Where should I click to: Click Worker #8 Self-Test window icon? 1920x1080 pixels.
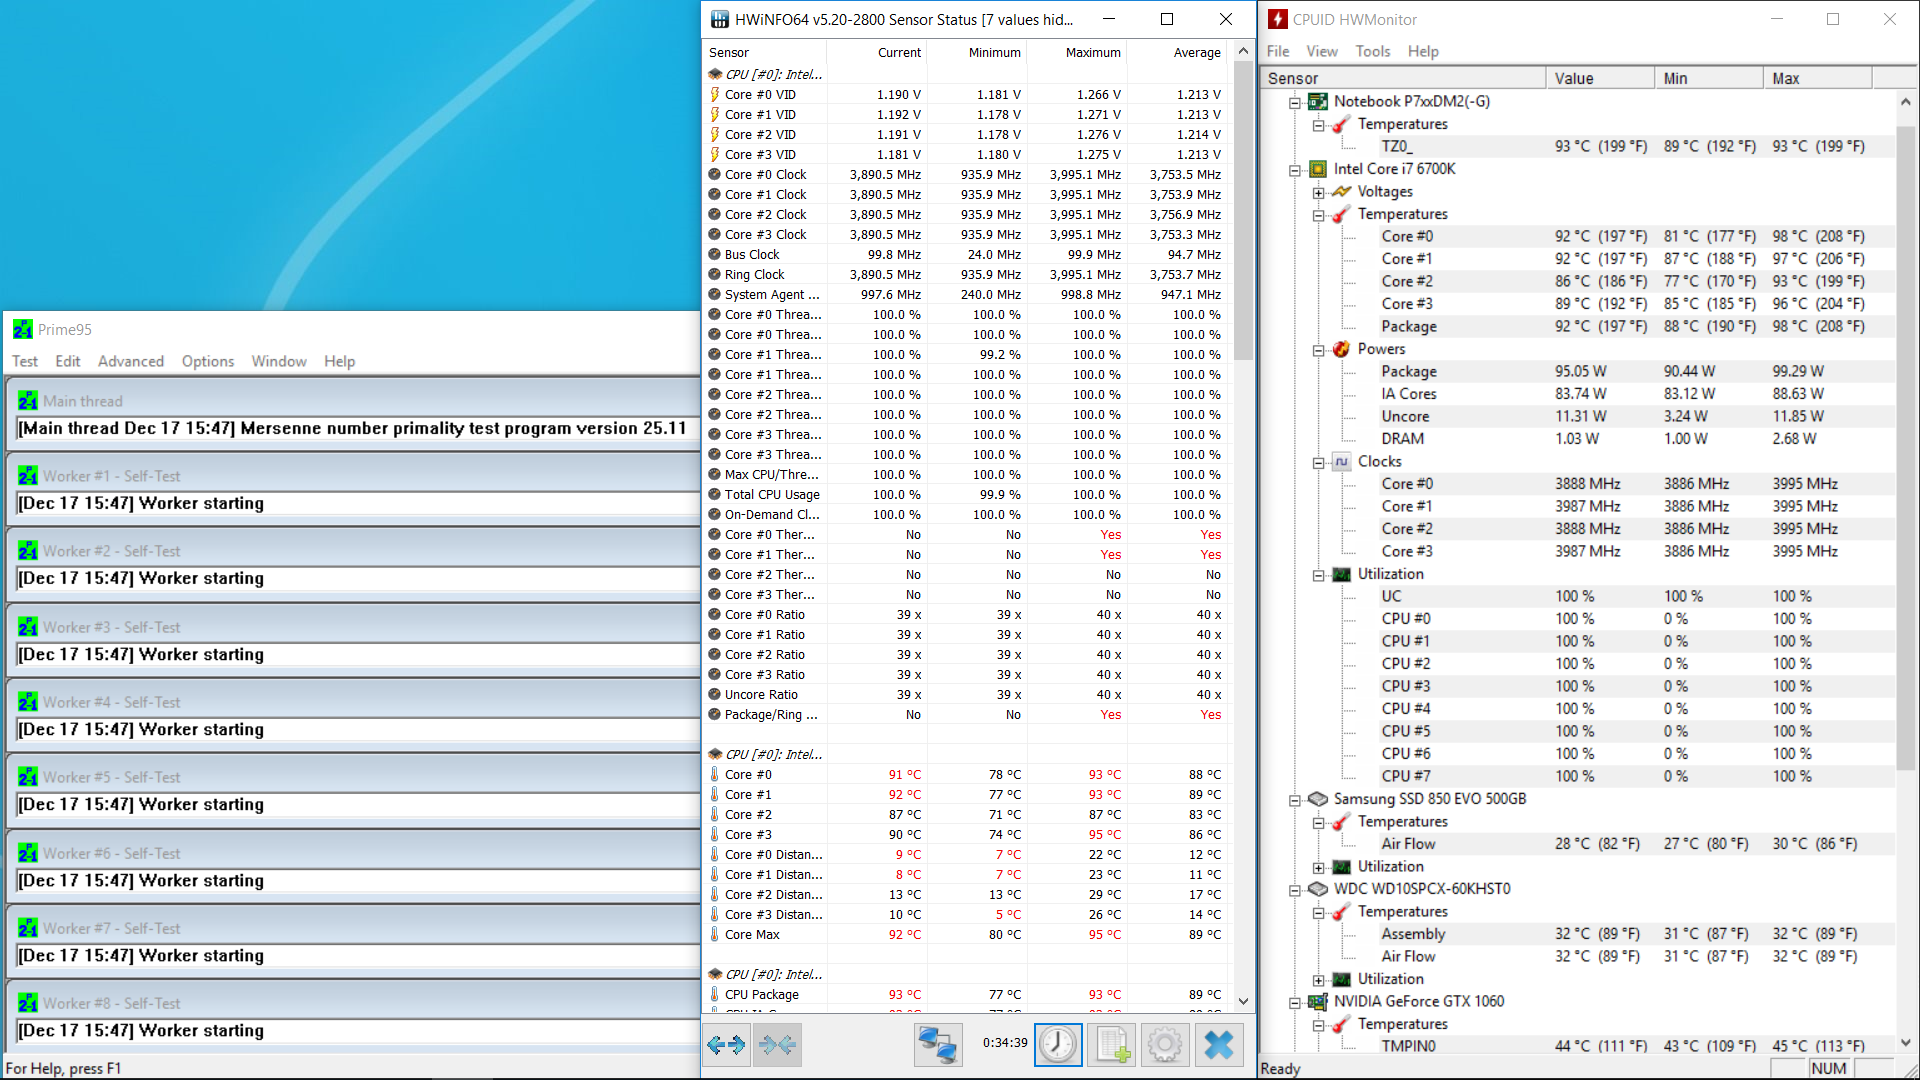[28, 1003]
